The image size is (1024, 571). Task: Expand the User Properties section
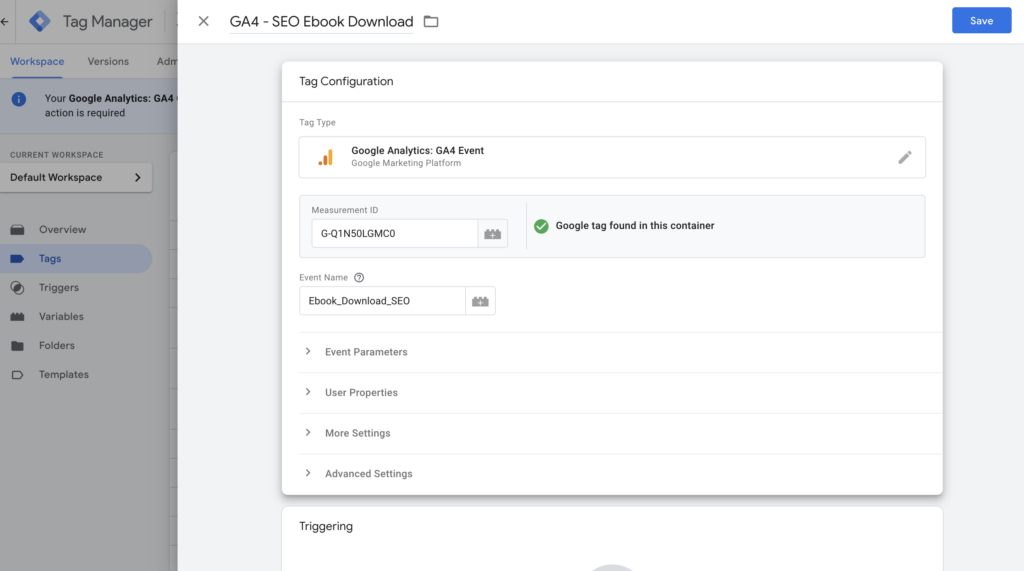(x=361, y=393)
